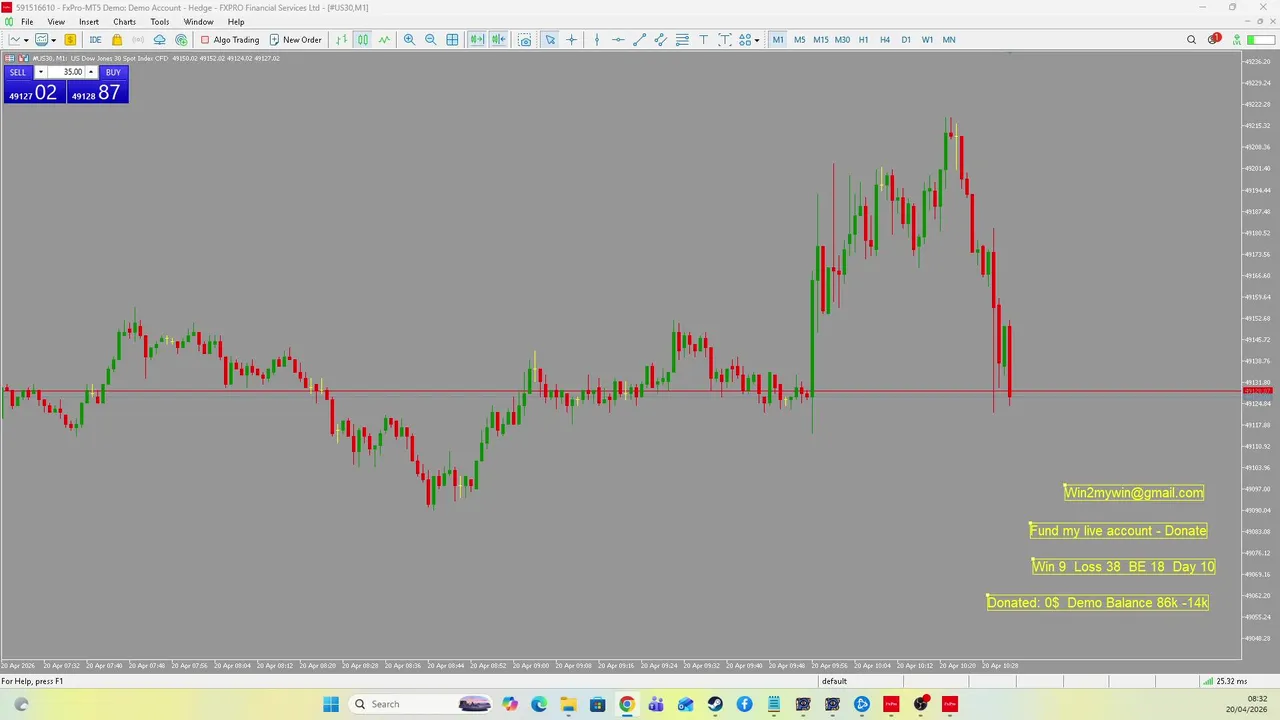Draw an equidistant channel
Viewport: 1280px width, 720px height.
click(x=661, y=40)
